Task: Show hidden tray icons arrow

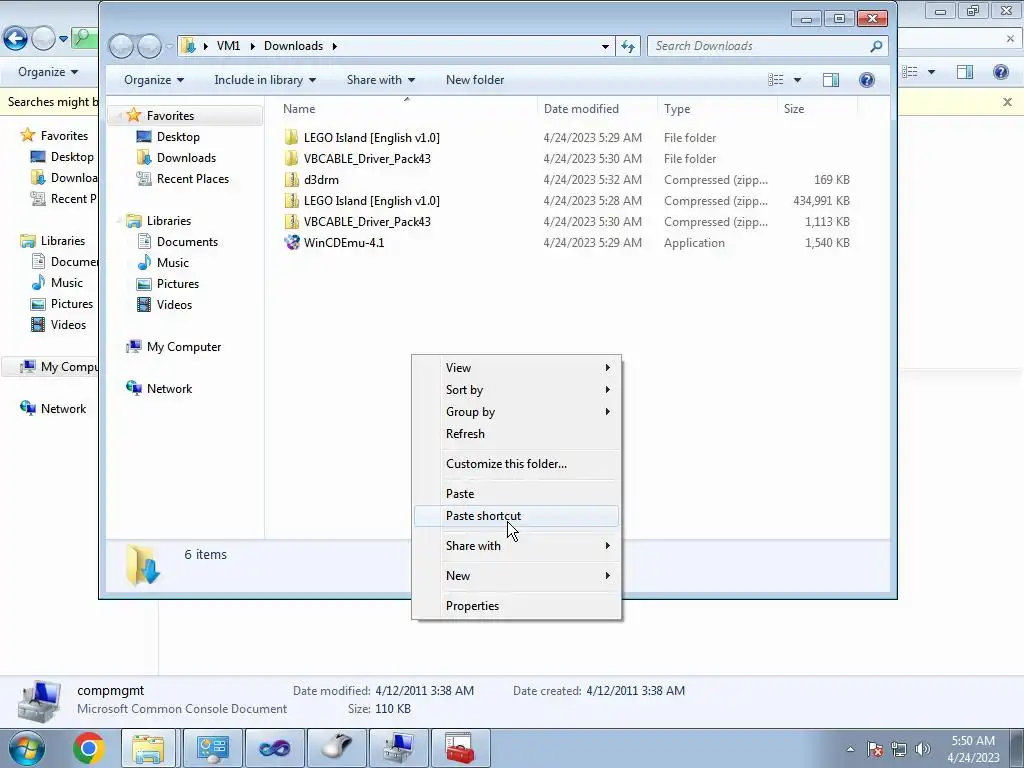Action: [850, 749]
